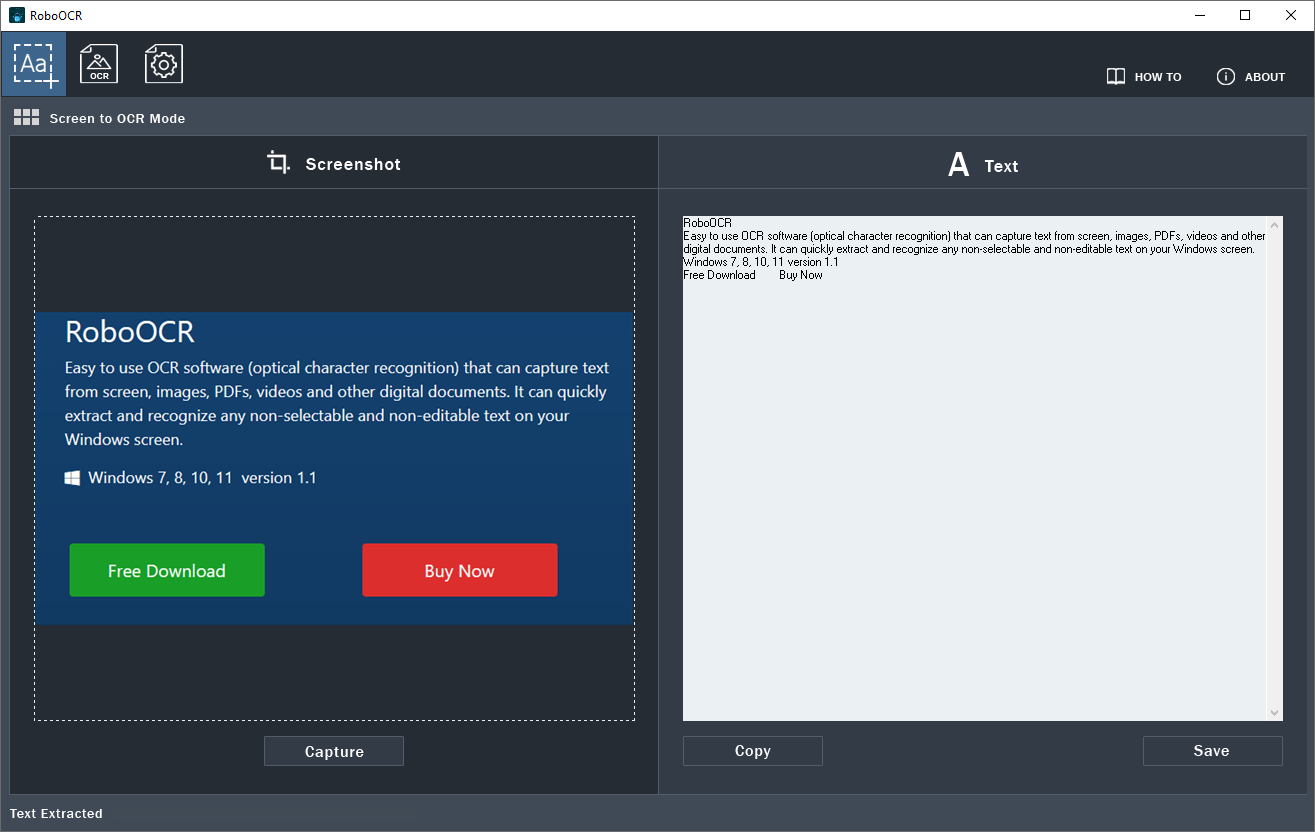Image resolution: width=1315 pixels, height=832 pixels.
Task: Click the large A icon beside Text heading
Action: coord(958,165)
